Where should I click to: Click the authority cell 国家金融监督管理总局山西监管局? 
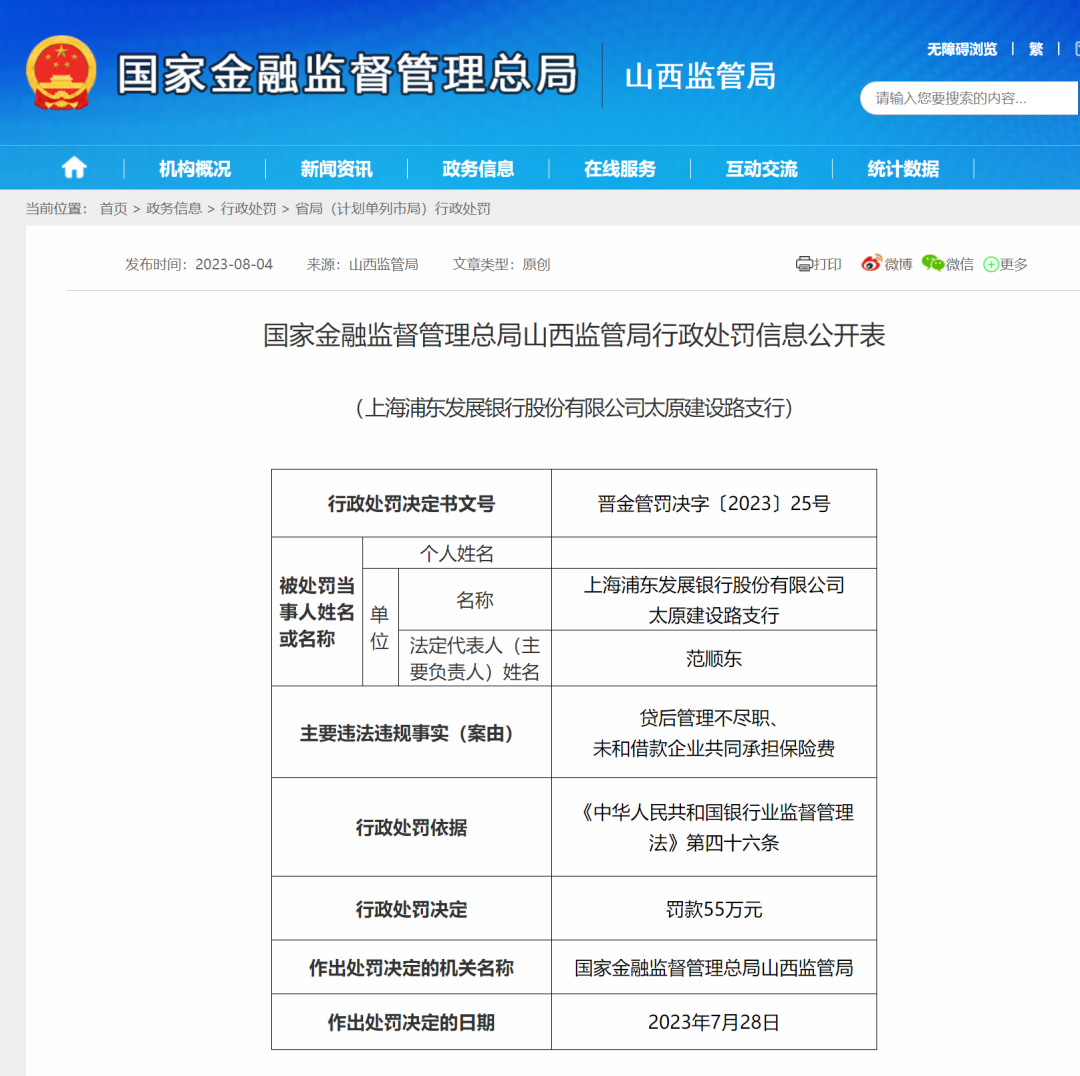(714, 967)
